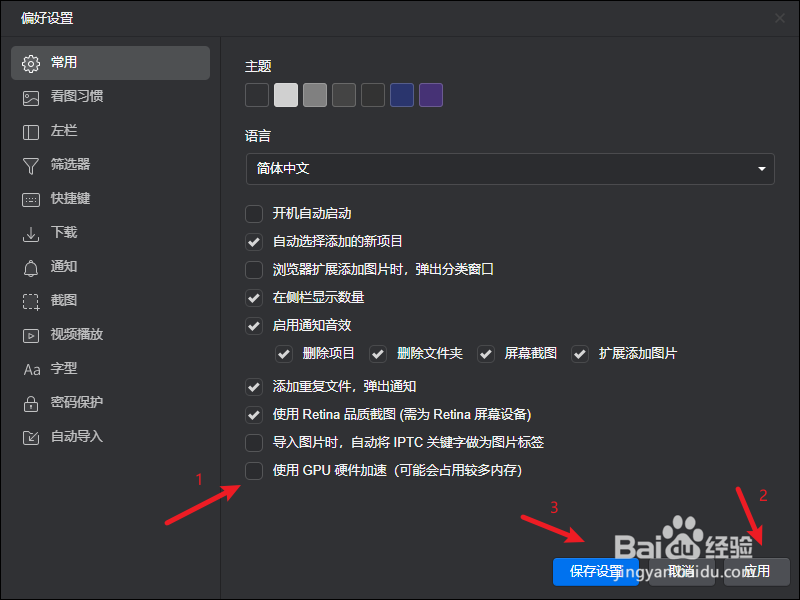The height and width of the screenshot is (600, 800).
Task: Click the lock icon beside 密码保护
Action: (31, 404)
